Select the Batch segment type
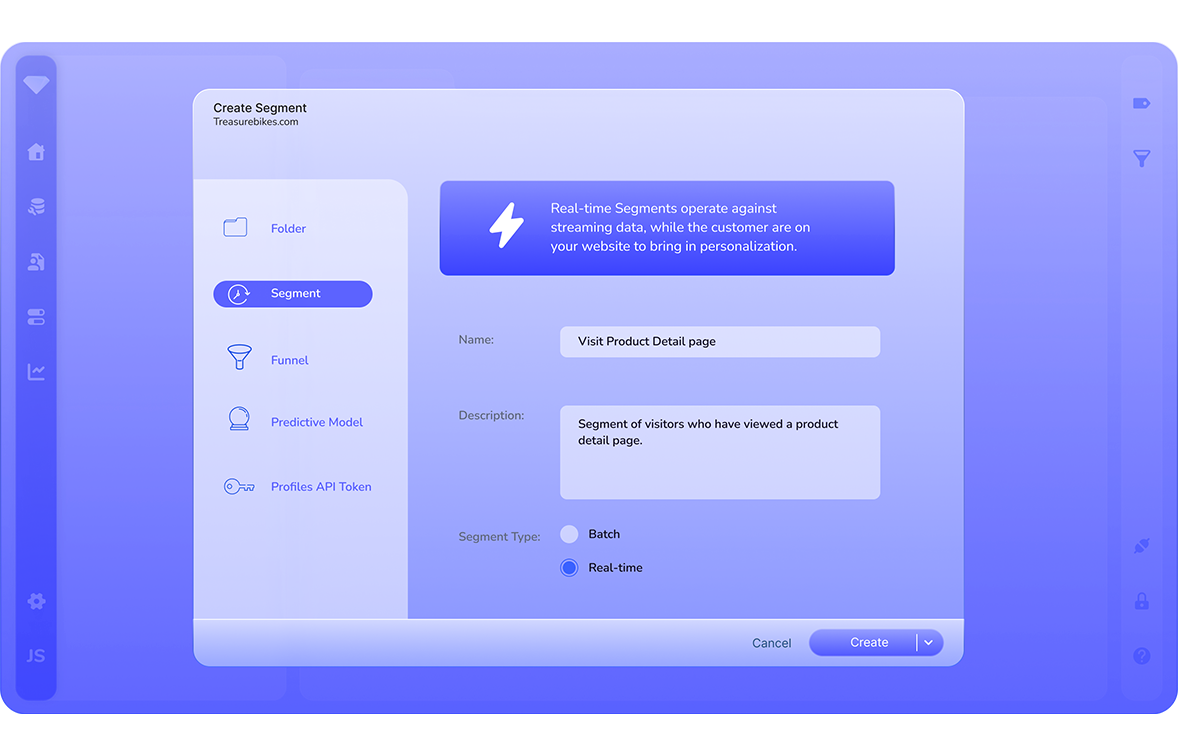This screenshot has width=1178, height=756. [x=569, y=534]
